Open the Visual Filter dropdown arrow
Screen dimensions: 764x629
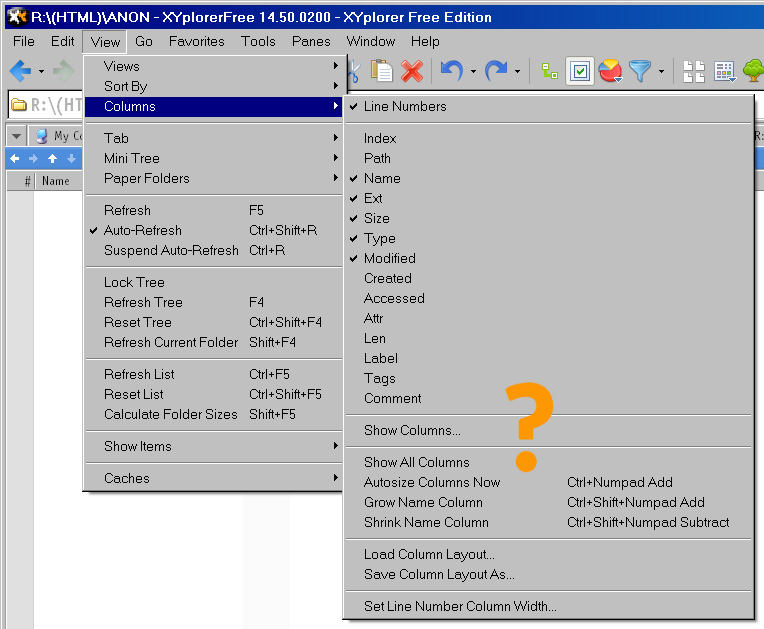(661, 72)
